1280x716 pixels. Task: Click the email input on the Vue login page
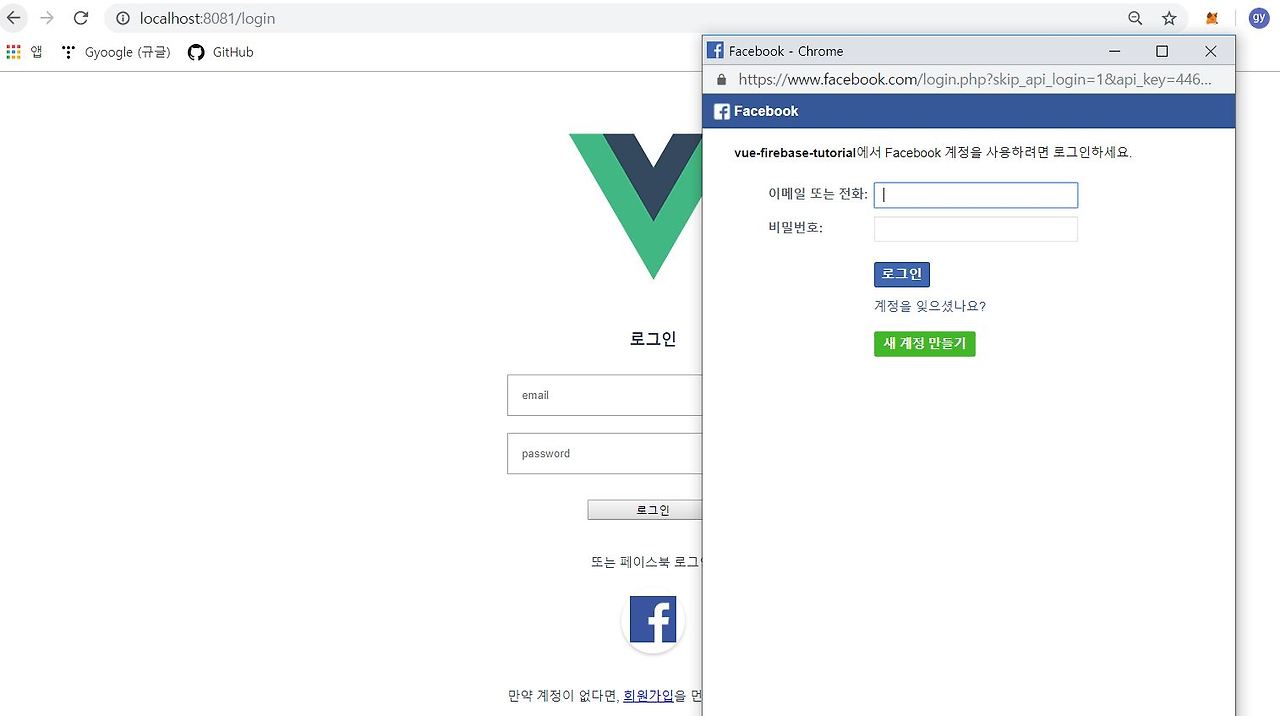[x=605, y=395]
